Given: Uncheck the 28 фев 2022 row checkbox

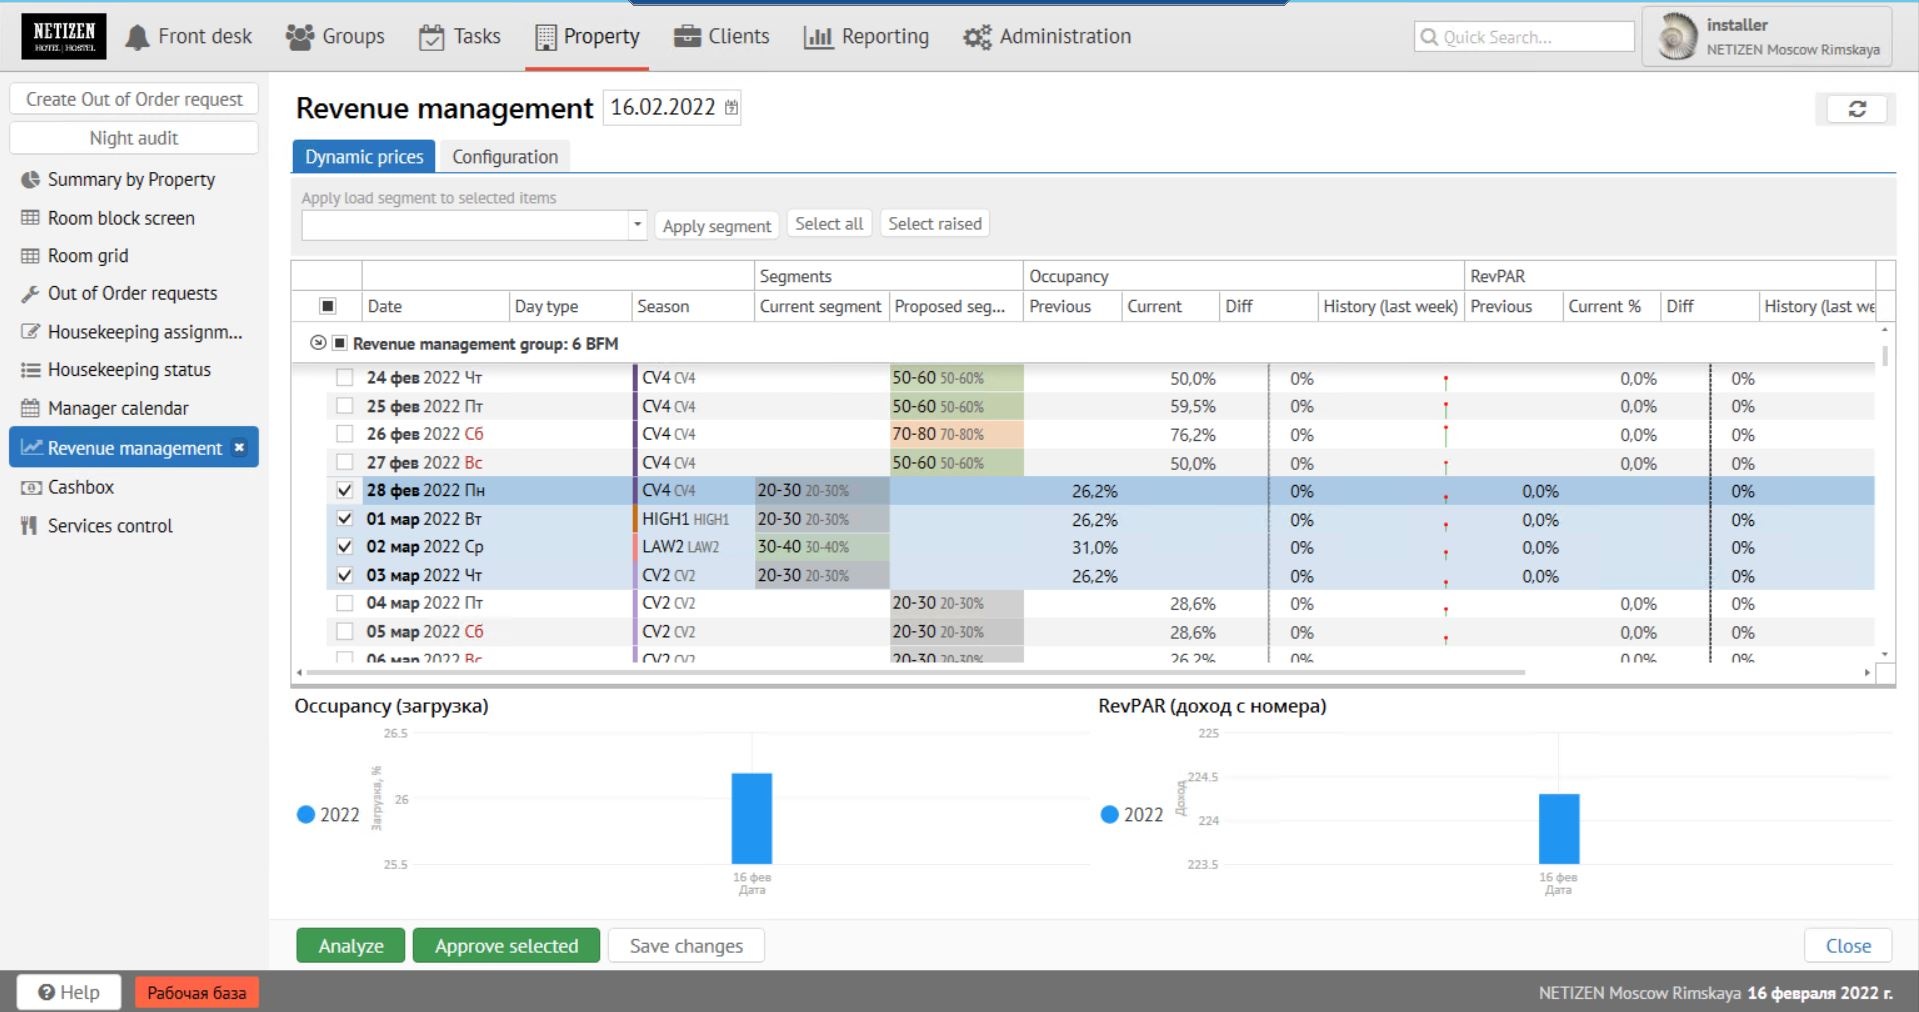Looking at the screenshot, I should tap(345, 491).
